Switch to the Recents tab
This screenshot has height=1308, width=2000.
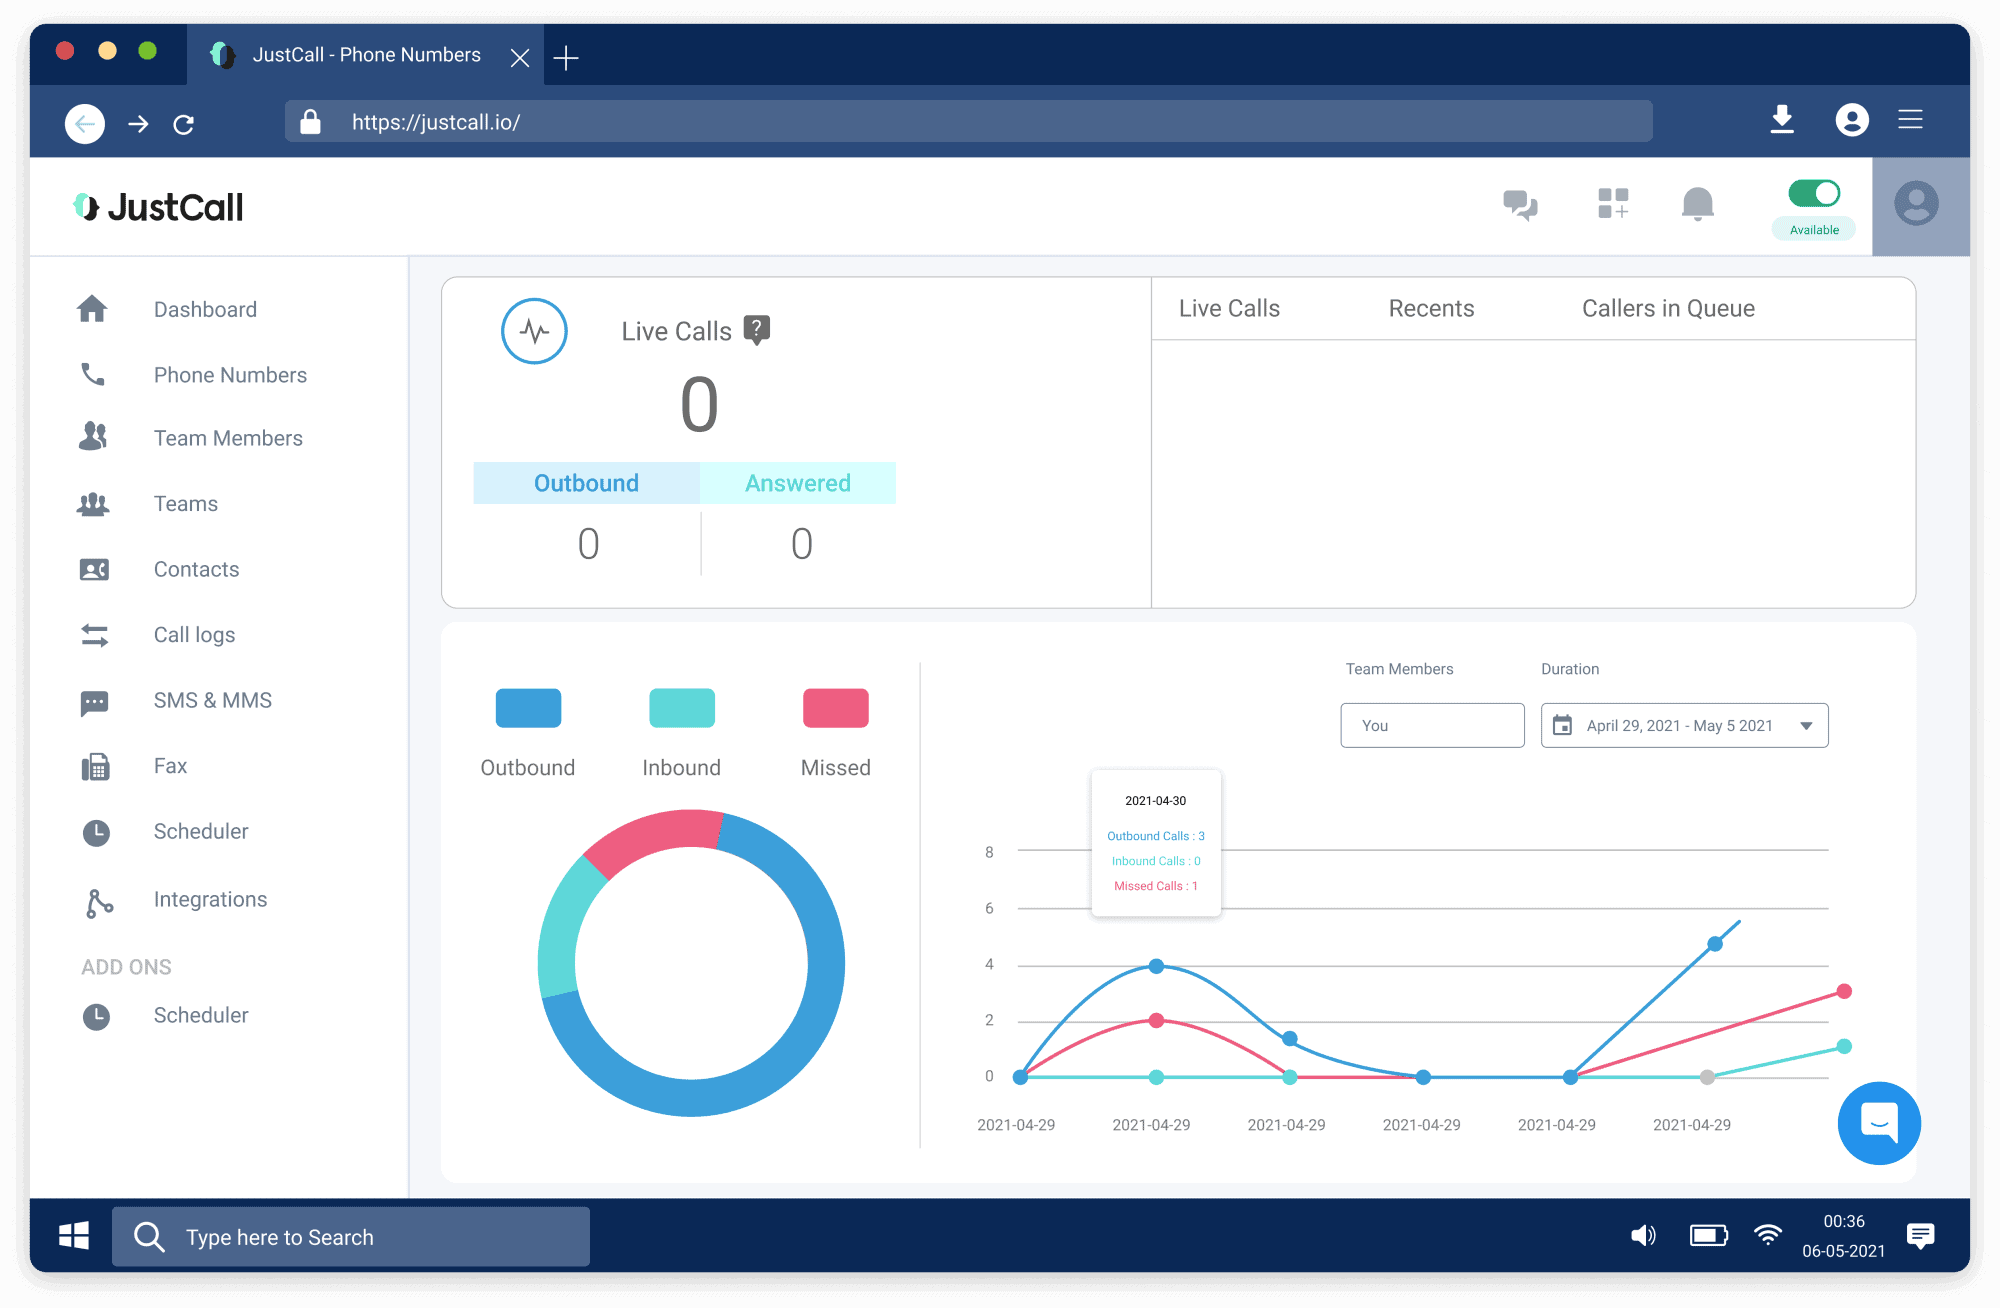coord(1431,308)
